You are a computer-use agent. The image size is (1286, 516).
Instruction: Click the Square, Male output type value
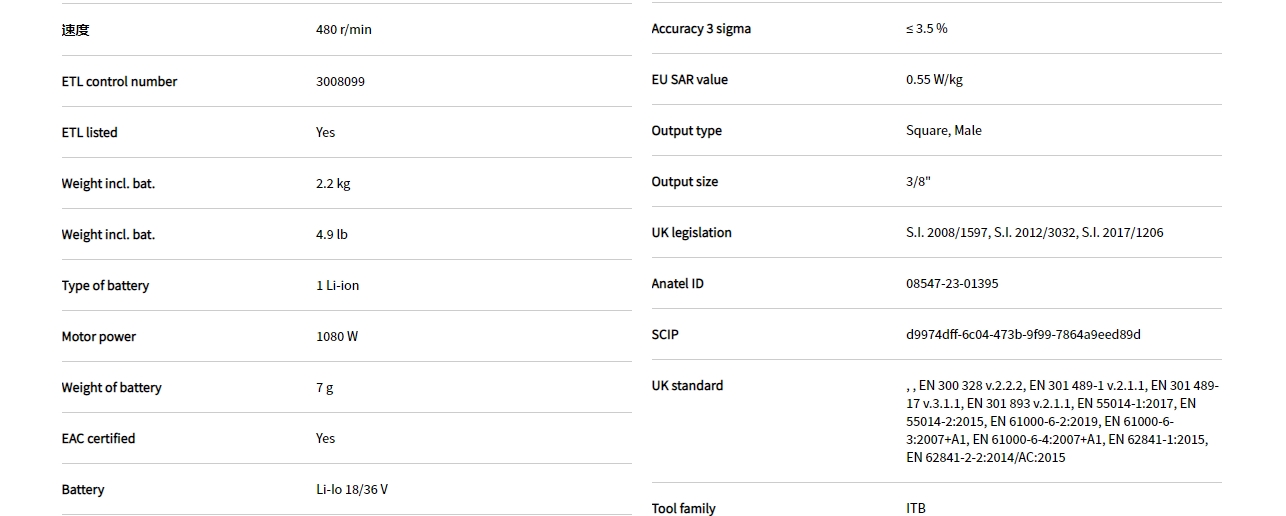pyautogui.click(x=943, y=131)
